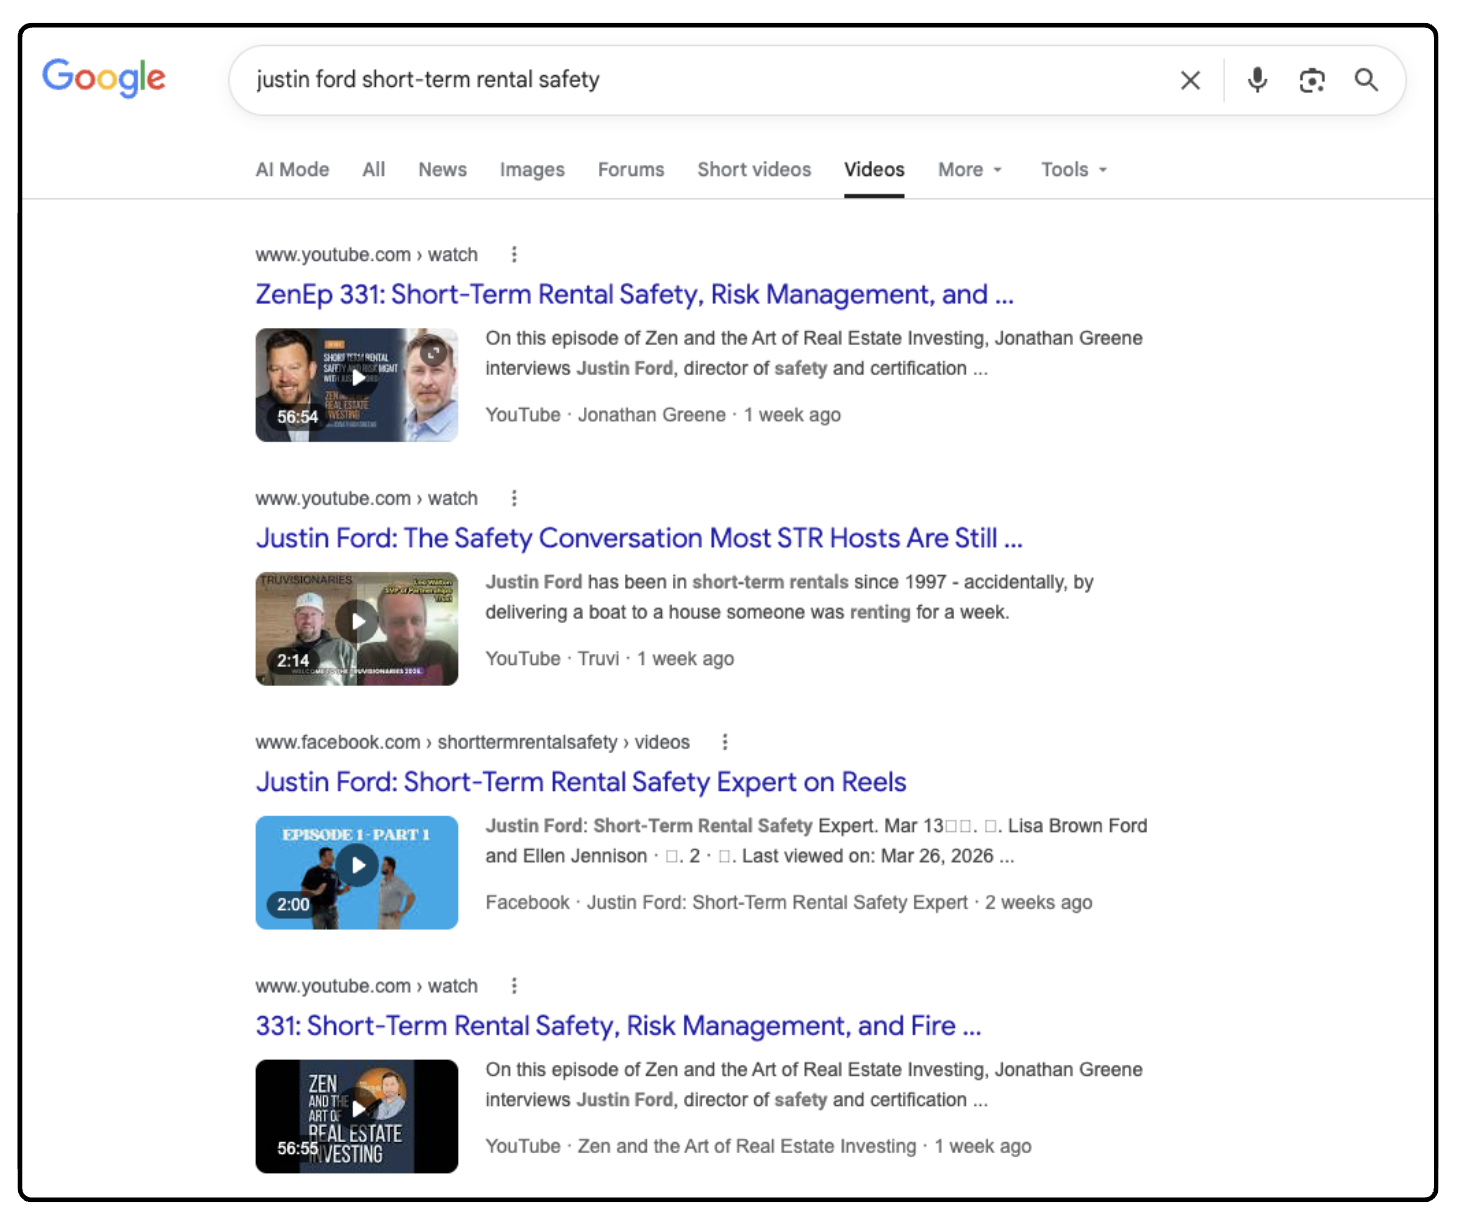The image size is (1458, 1224).
Task: Switch to AI Mode tab
Action: (x=292, y=169)
